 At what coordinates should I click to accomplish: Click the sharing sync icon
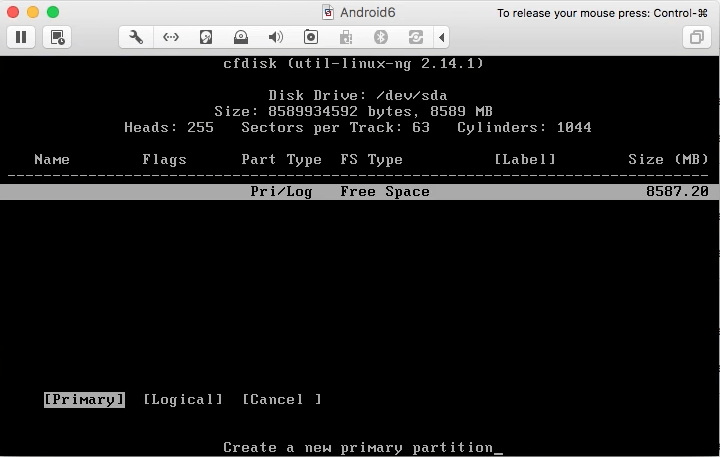point(416,37)
